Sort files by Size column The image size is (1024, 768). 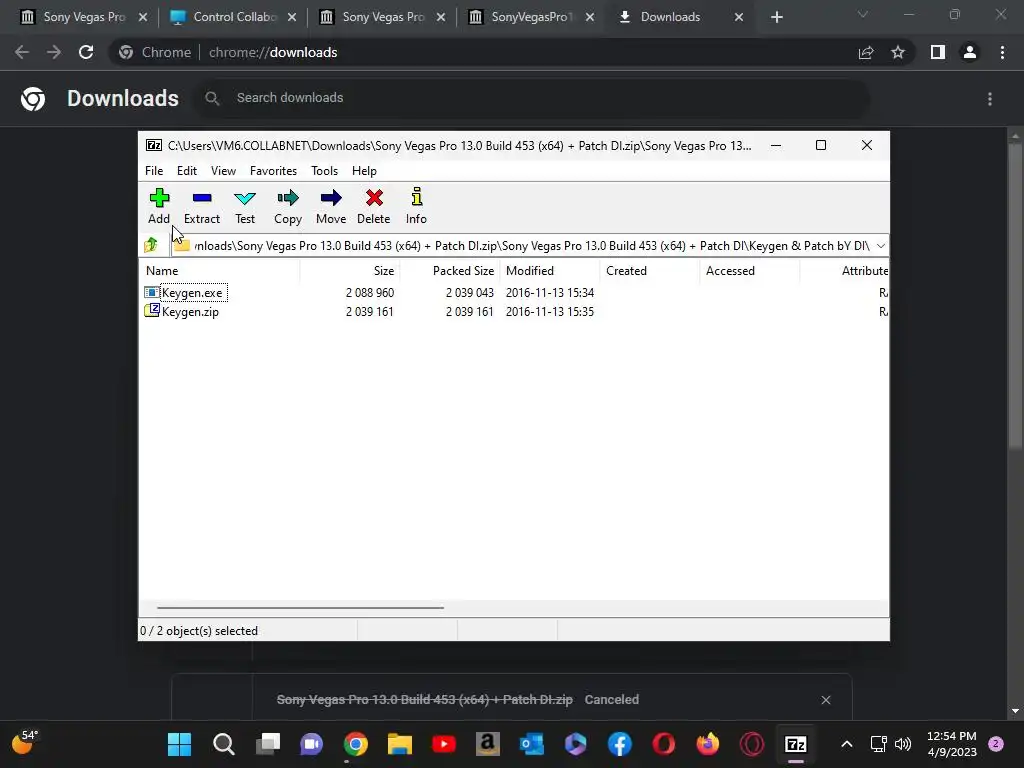pyautogui.click(x=350, y=270)
